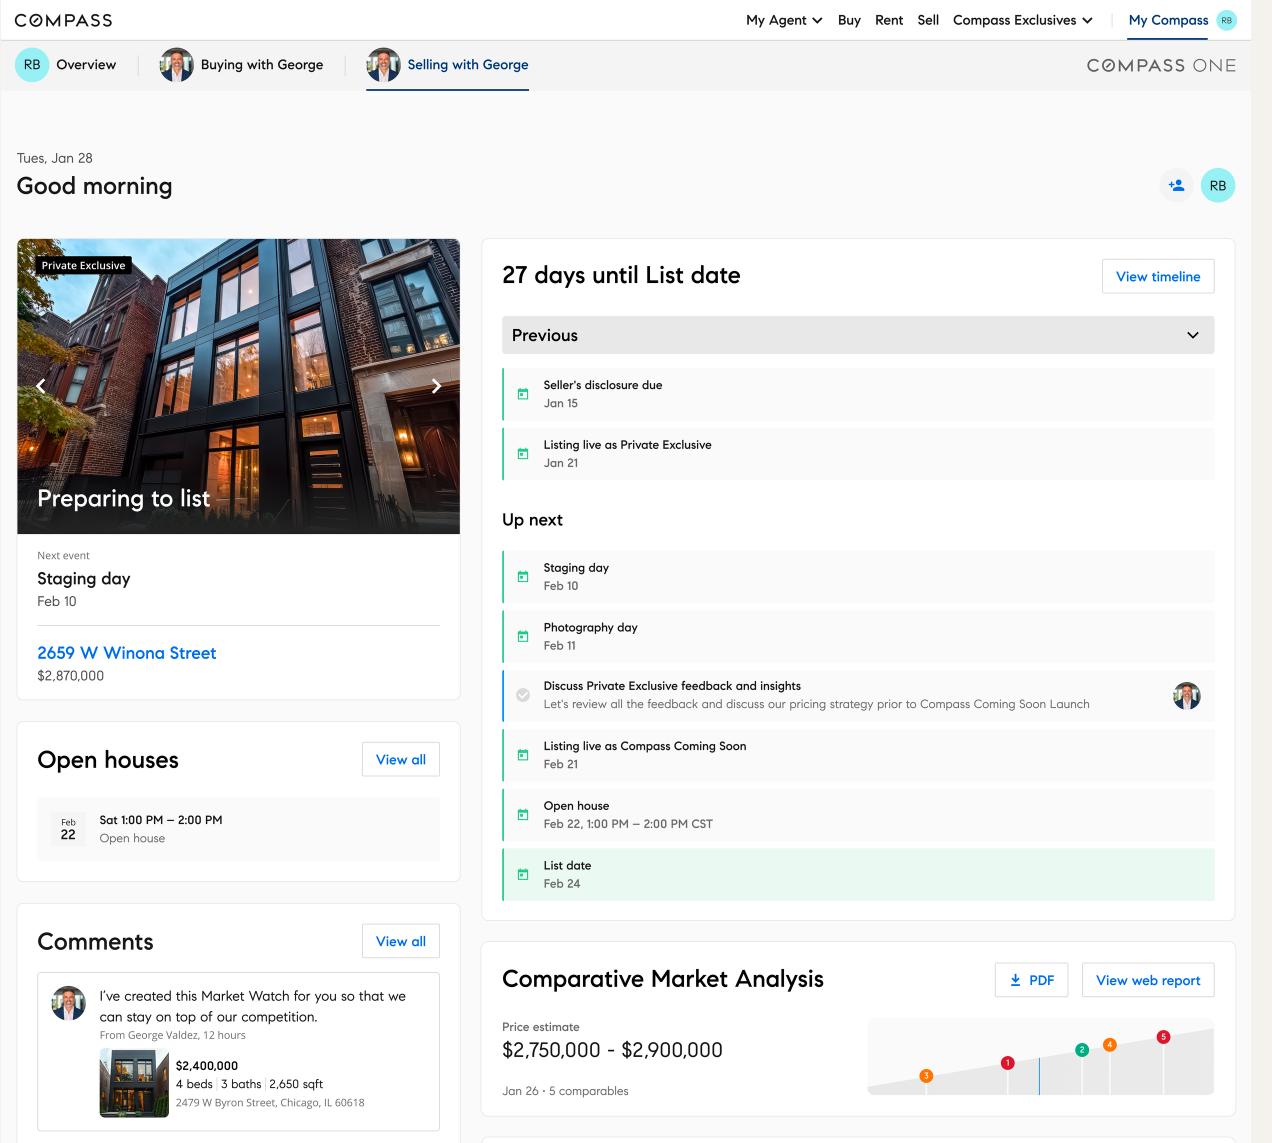Click the Staging day calendar icon
The height and width of the screenshot is (1143, 1272).
pos(522,577)
